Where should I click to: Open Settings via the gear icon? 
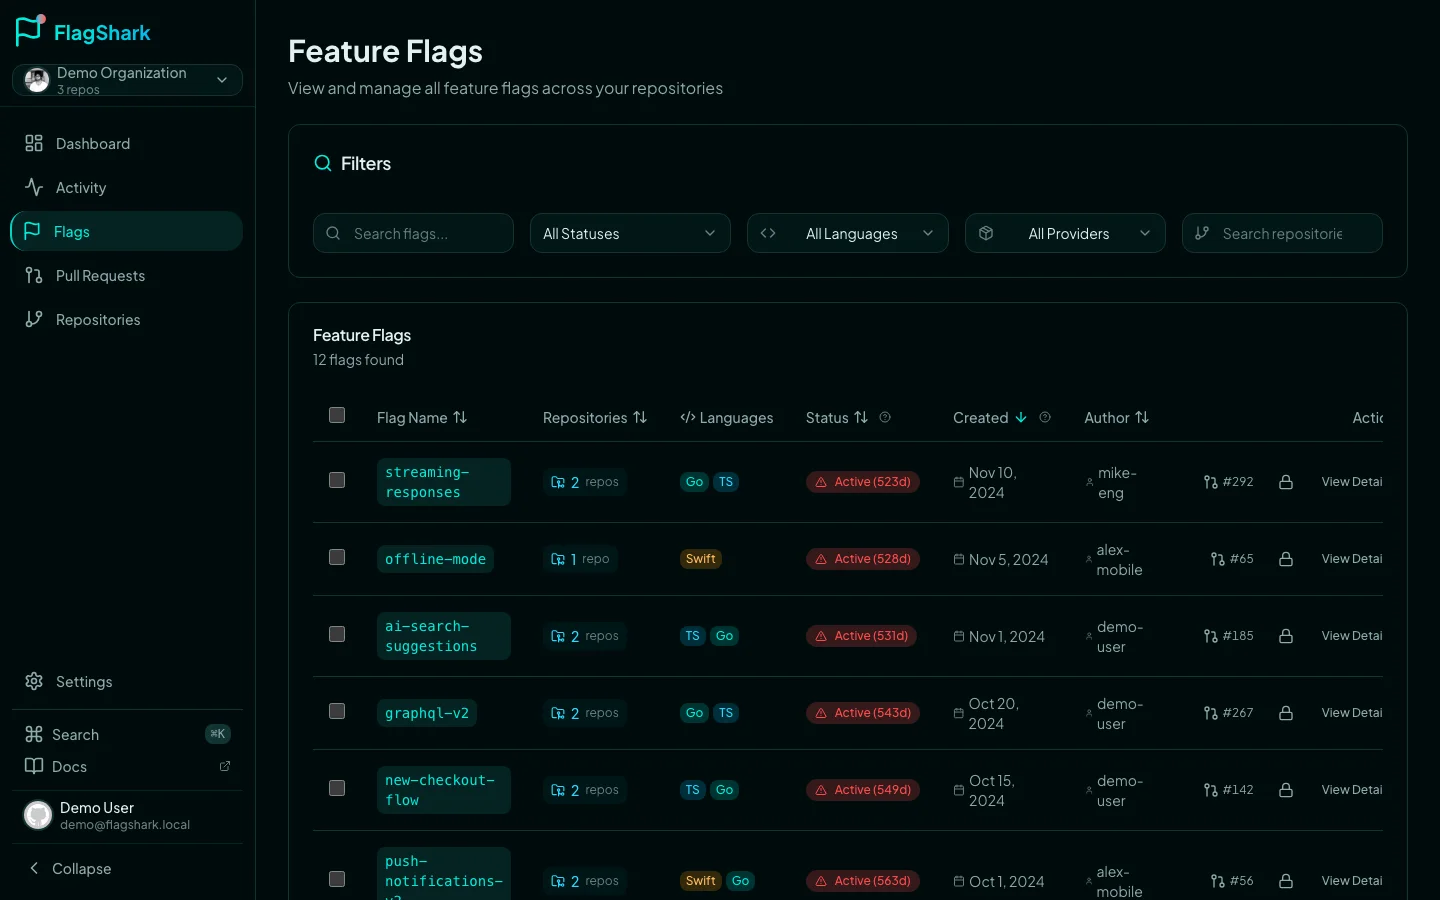(33, 681)
